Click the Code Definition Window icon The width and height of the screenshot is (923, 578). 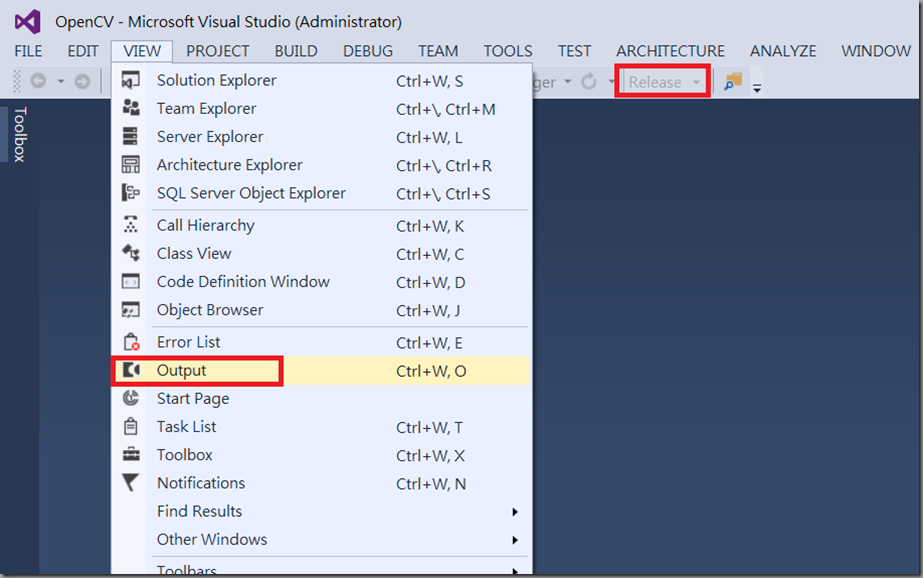[131, 281]
